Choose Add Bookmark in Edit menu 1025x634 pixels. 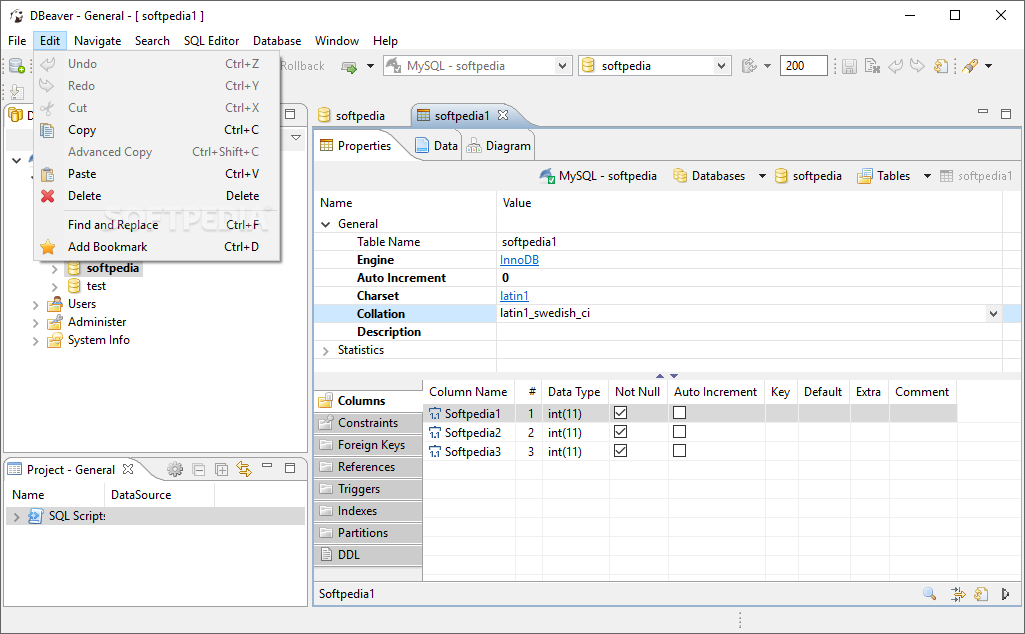[157, 247]
